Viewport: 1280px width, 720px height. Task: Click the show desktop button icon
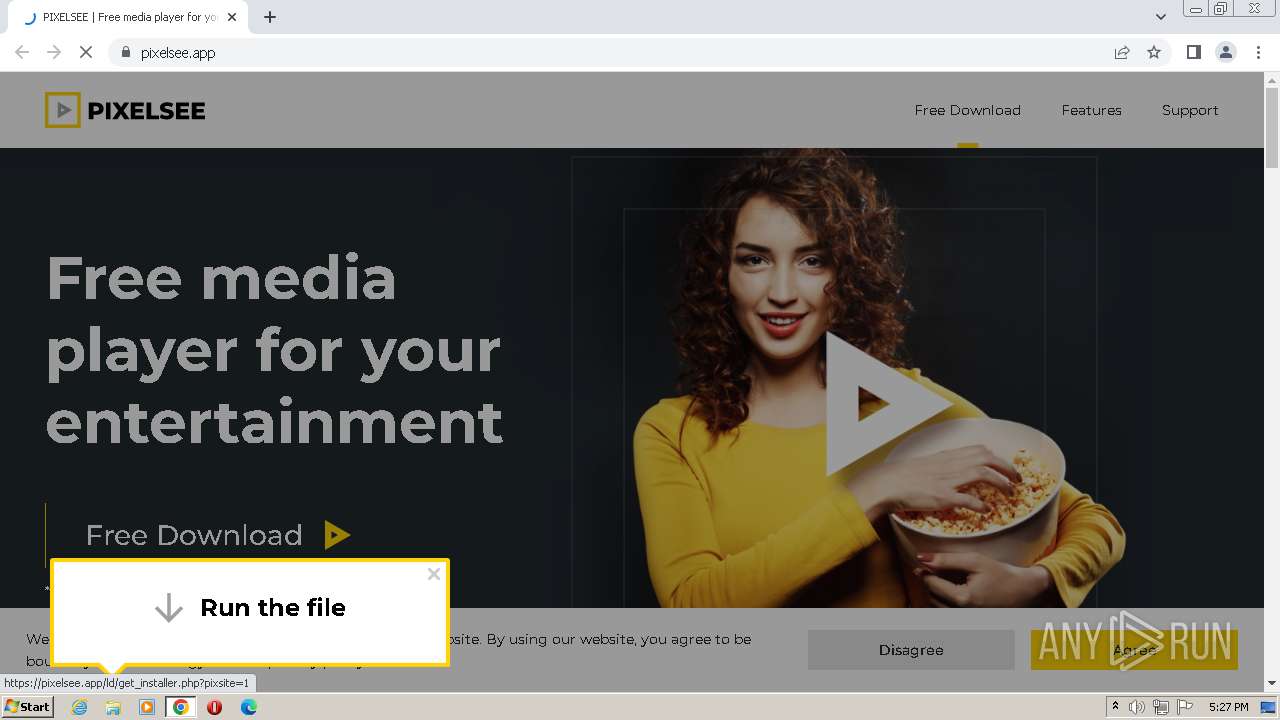tap(1268, 707)
